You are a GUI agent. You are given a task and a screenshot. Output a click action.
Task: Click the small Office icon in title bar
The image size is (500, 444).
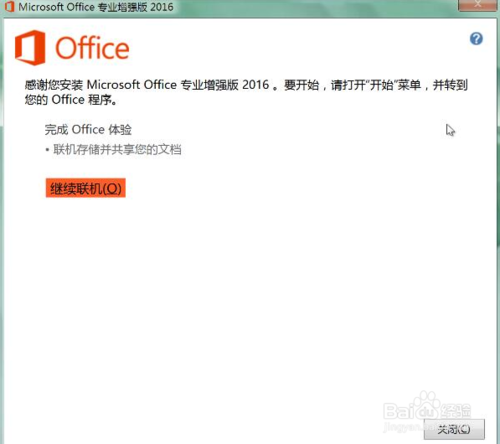pos(9,7)
